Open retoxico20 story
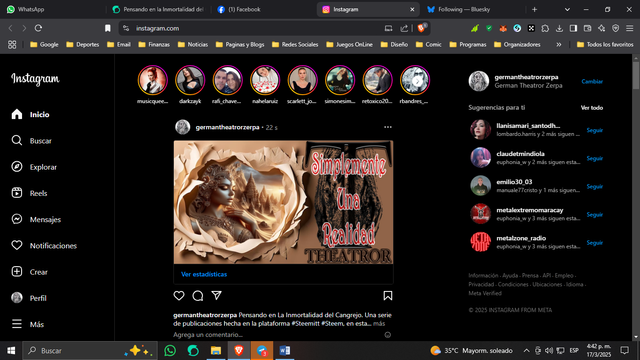The height and width of the screenshot is (360, 640). [378, 80]
